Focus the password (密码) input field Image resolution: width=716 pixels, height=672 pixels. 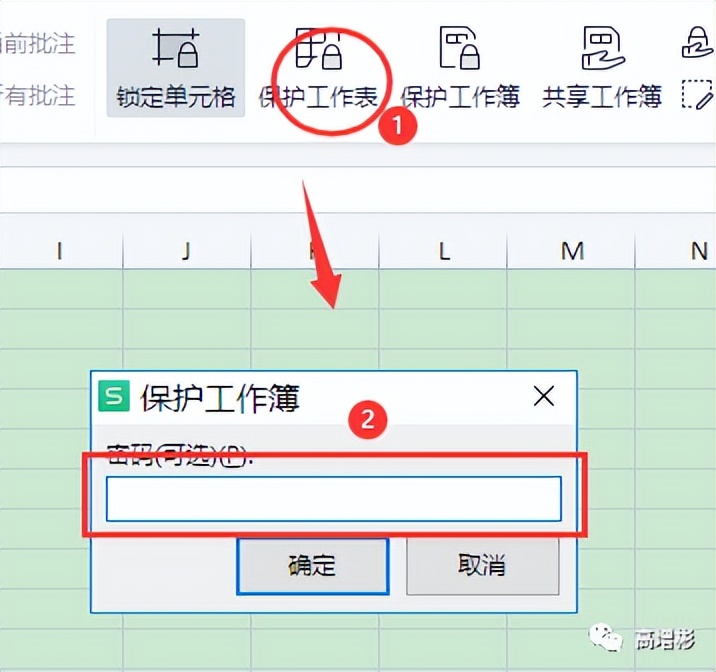click(334, 499)
